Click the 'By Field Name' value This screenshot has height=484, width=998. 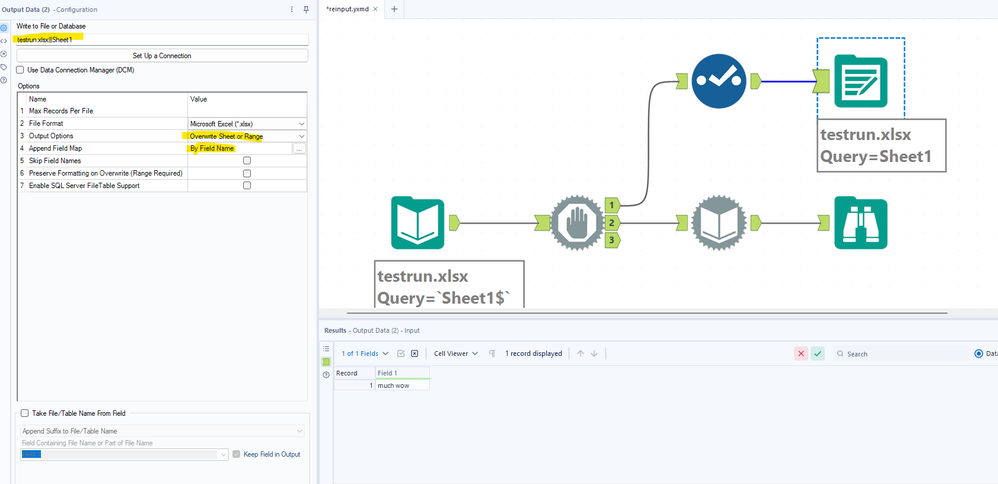point(212,148)
